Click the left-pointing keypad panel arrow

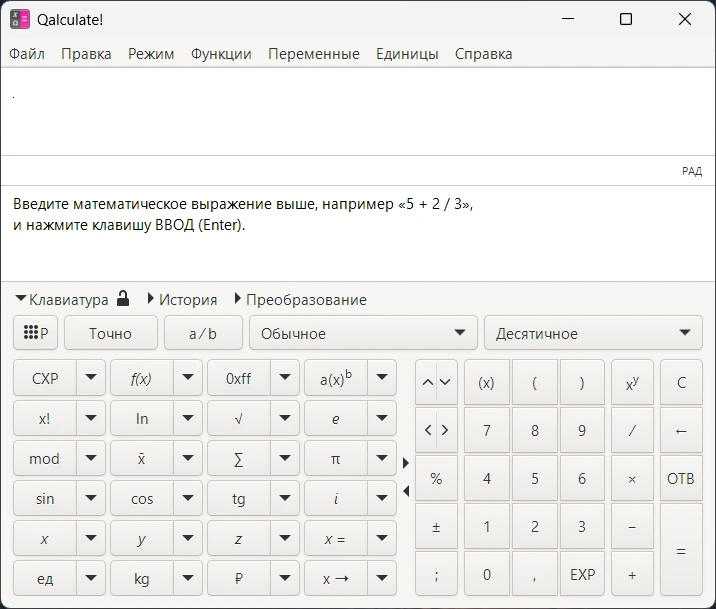(x=406, y=491)
